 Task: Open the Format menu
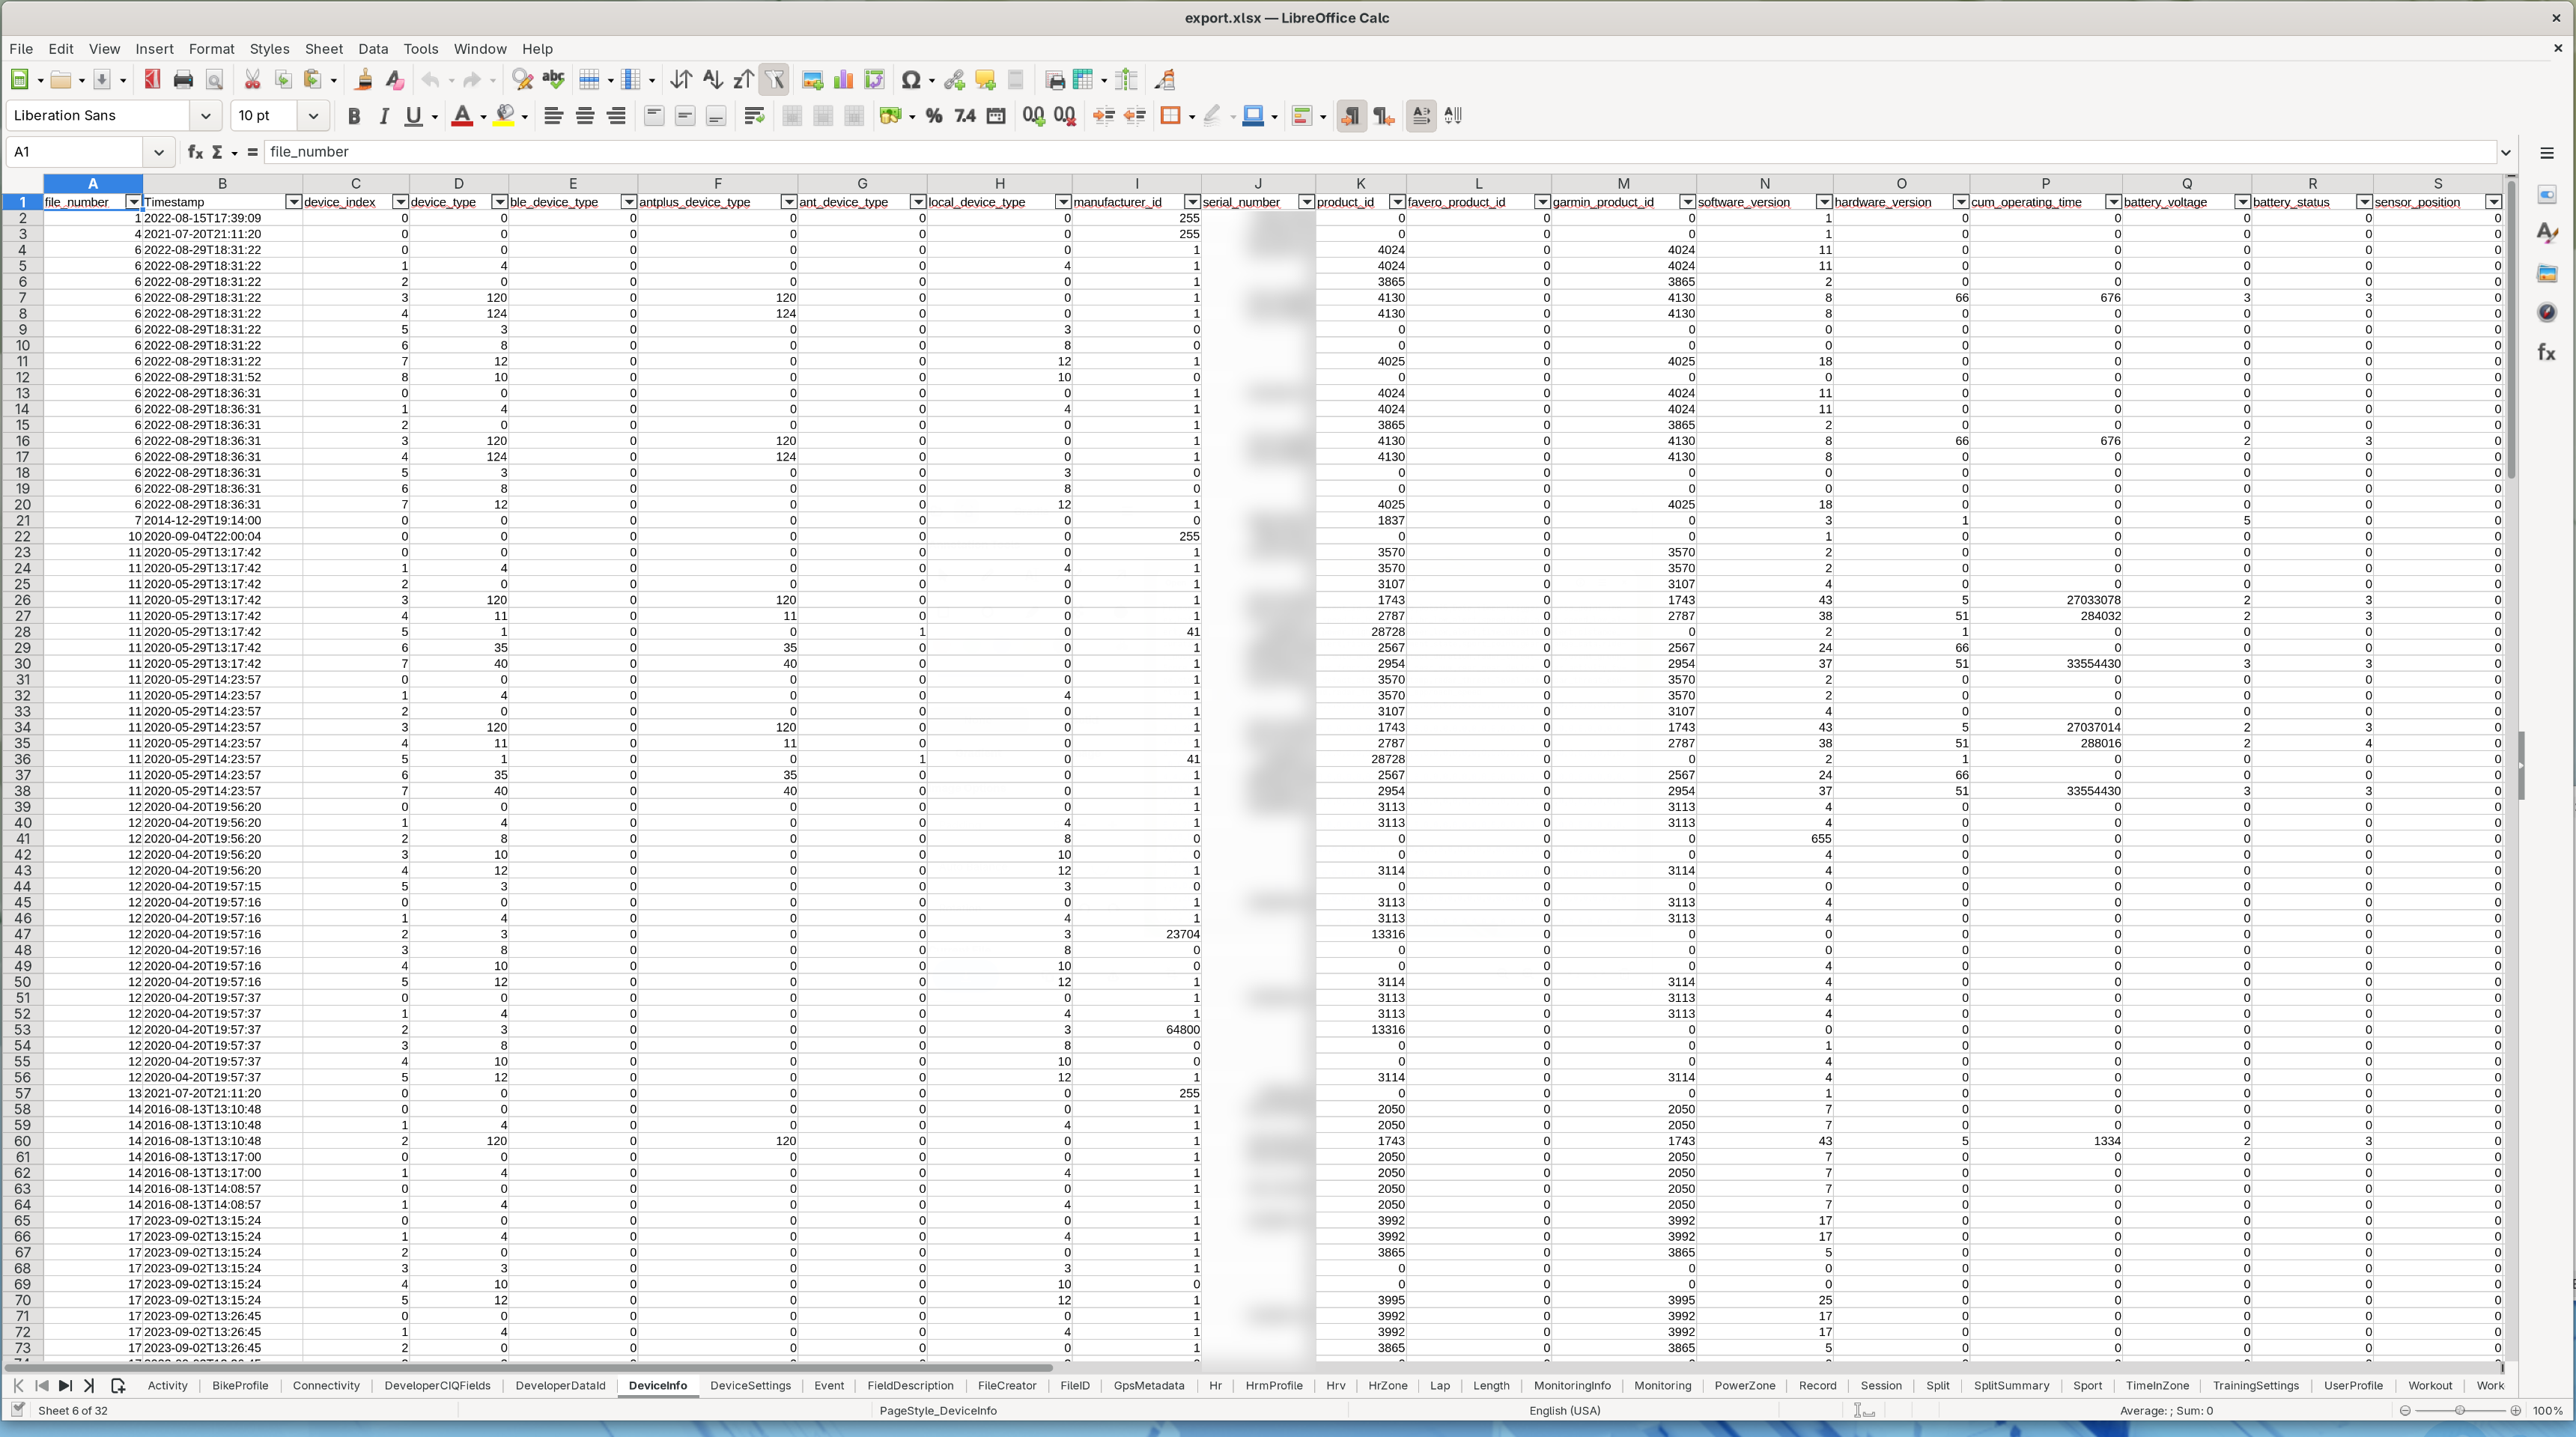pyautogui.click(x=211, y=49)
